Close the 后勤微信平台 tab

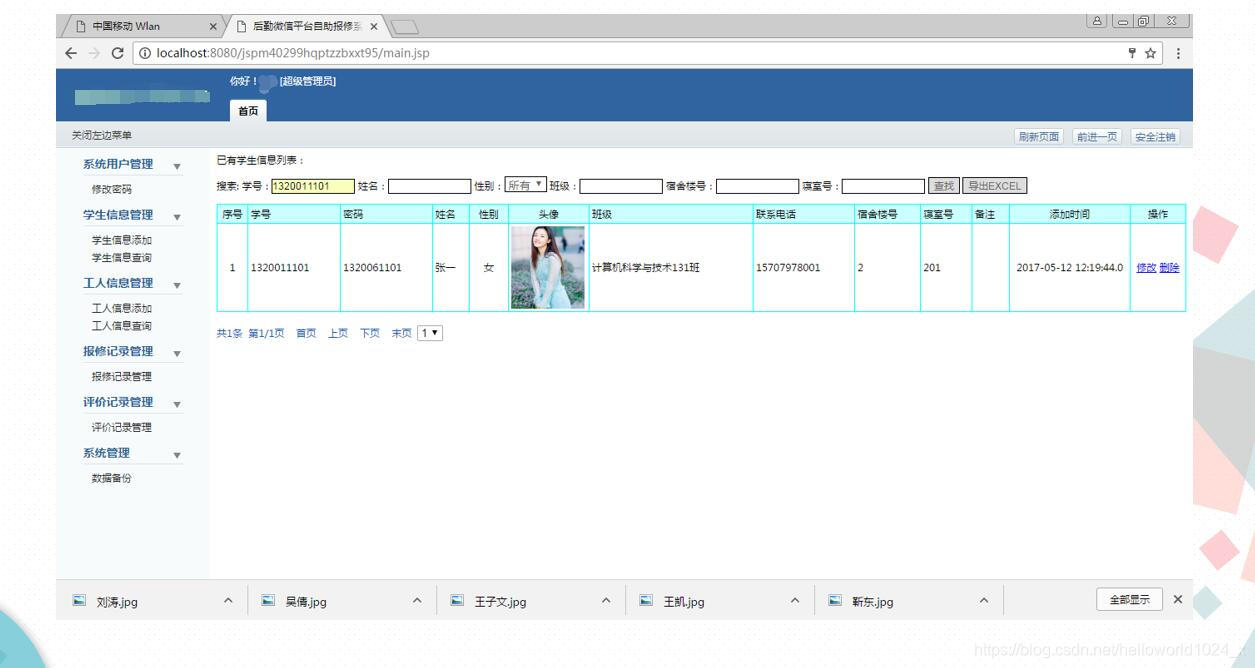[x=373, y=26]
